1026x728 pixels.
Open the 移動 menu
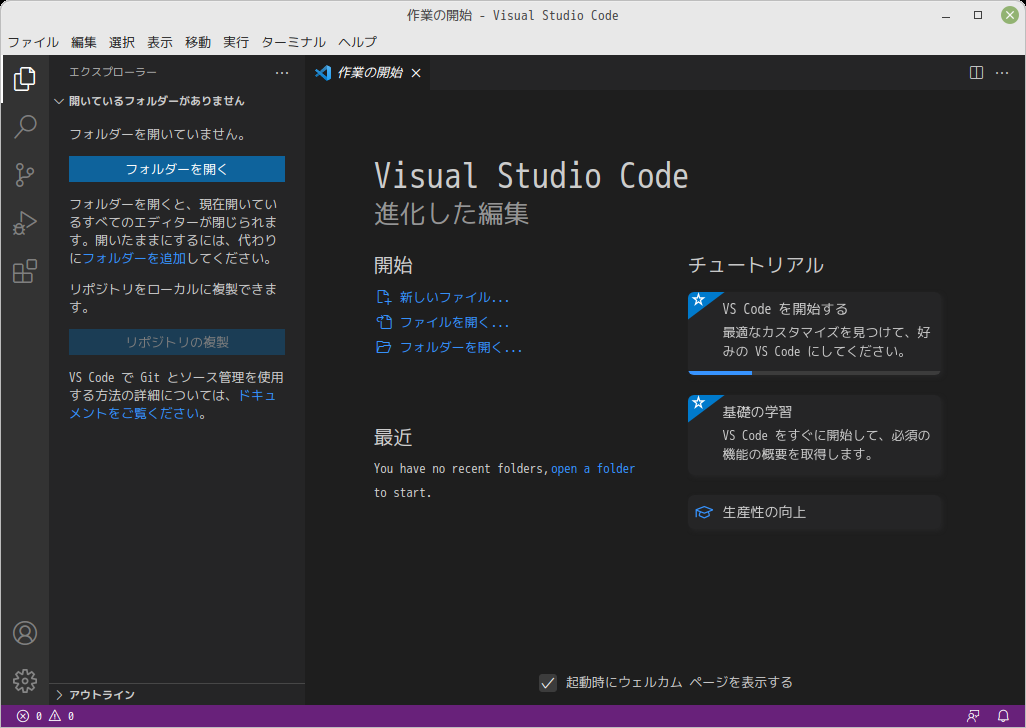[198, 43]
